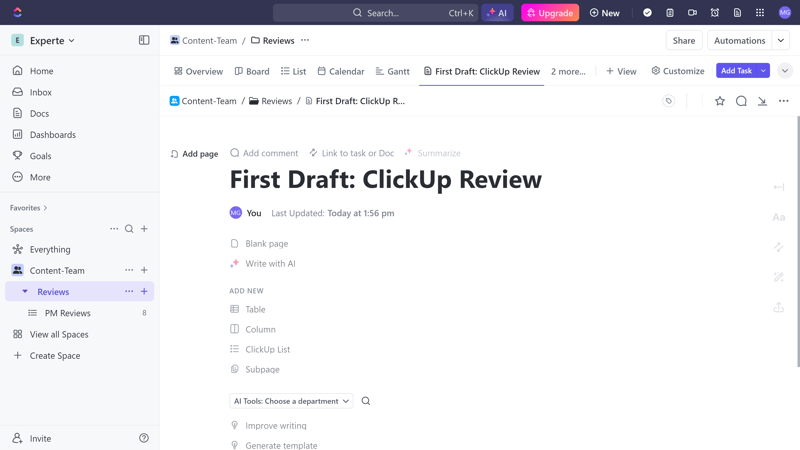Viewport: 800px width, 450px height.
Task: Switch to the List tab
Action: point(293,71)
